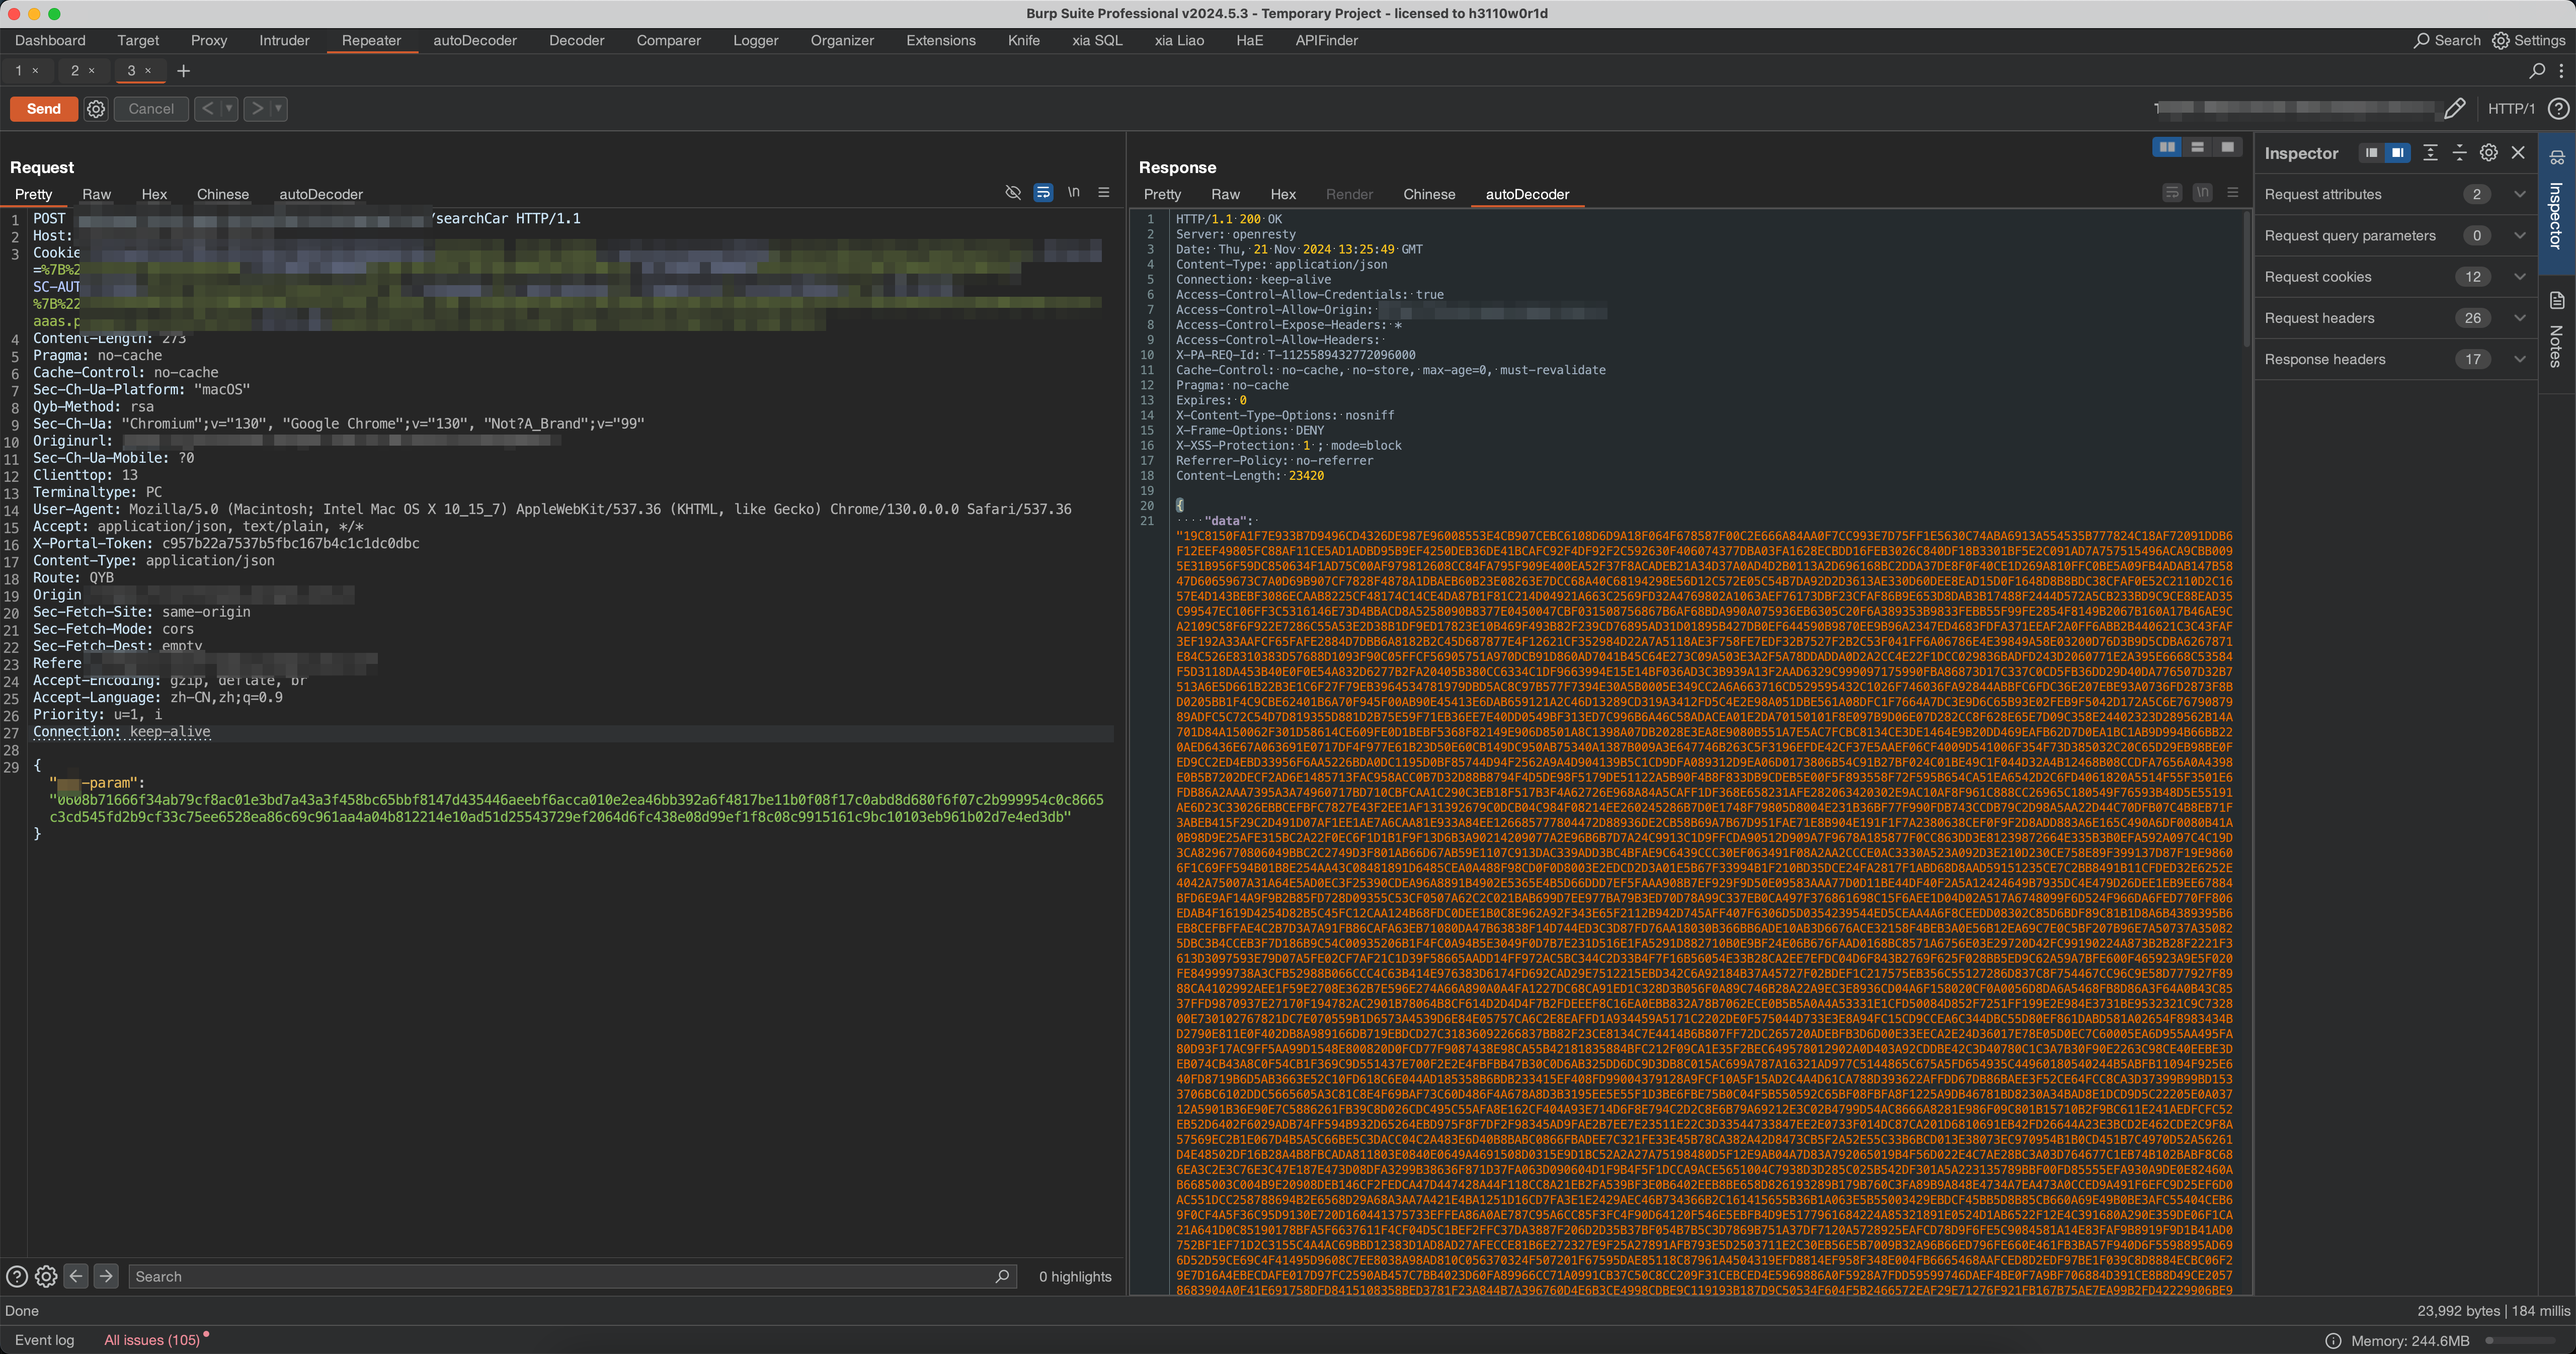Viewport: 2576px width, 1354px height.
Task: Toggle word wrap in the Request editor
Action: click(1043, 192)
